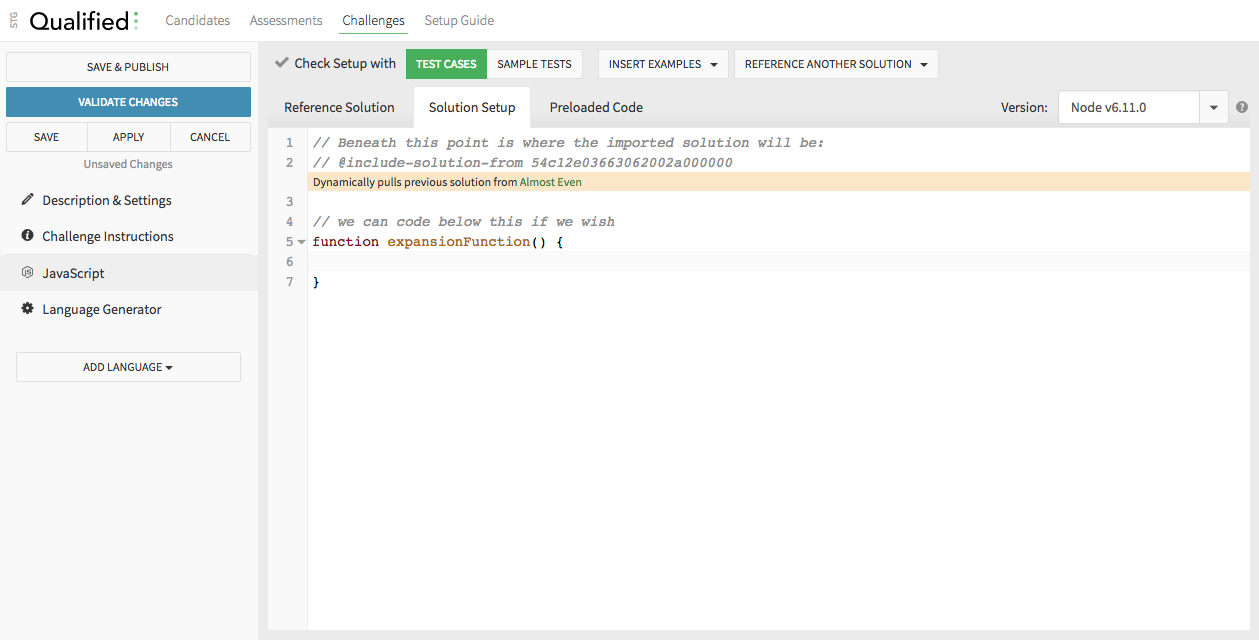
Task: Select the Description & Settings pencil icon
Action: (28, 199)
